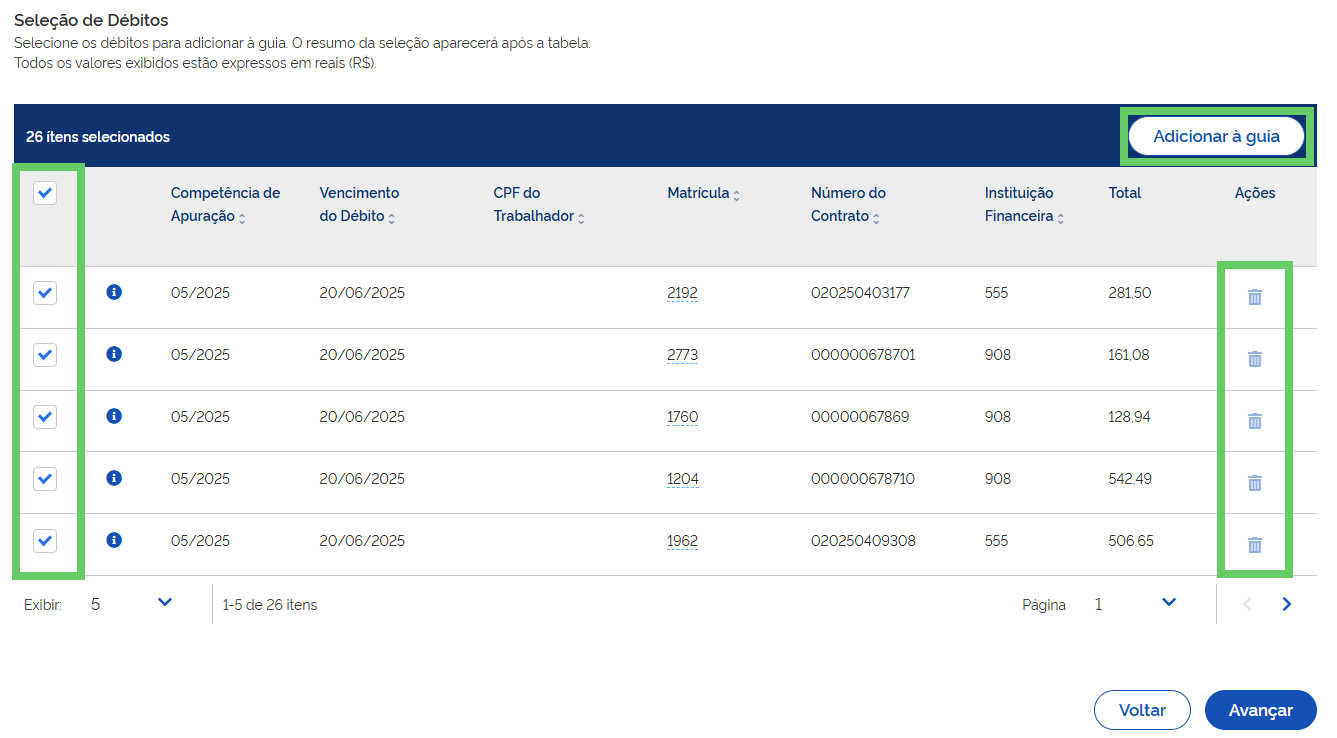The width and height of the screenshot is (1337, 738).
Task: Delete the debit with total 506,65
Action: click(1255, 545)
